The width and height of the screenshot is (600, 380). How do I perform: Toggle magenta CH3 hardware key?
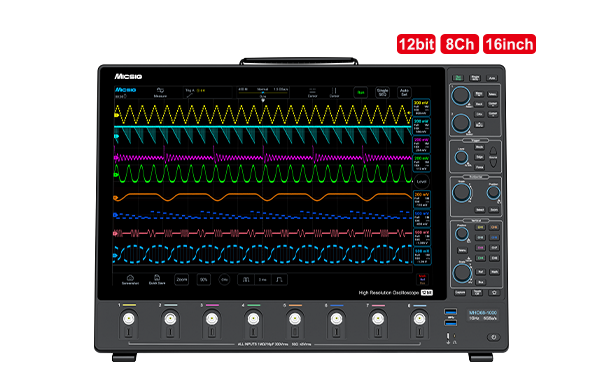(480, 248)
